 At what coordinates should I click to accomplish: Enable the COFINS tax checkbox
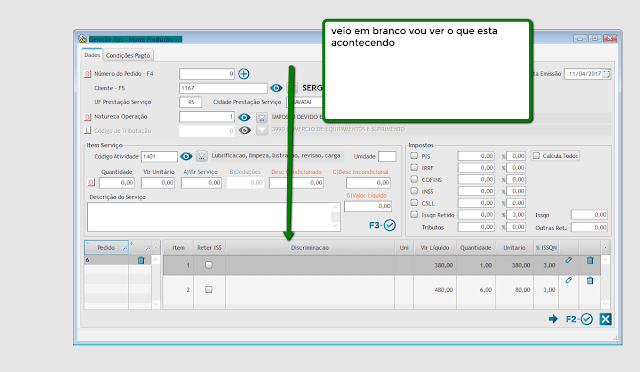414,179
